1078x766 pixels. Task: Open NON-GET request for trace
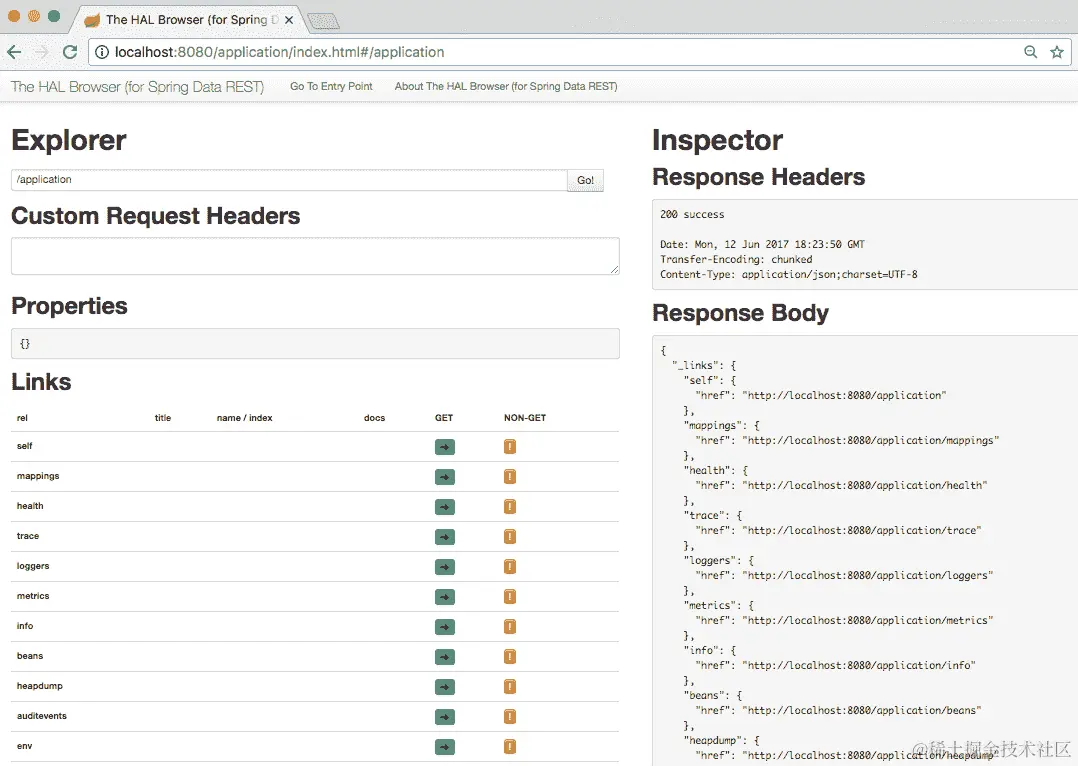pos(510,536)
